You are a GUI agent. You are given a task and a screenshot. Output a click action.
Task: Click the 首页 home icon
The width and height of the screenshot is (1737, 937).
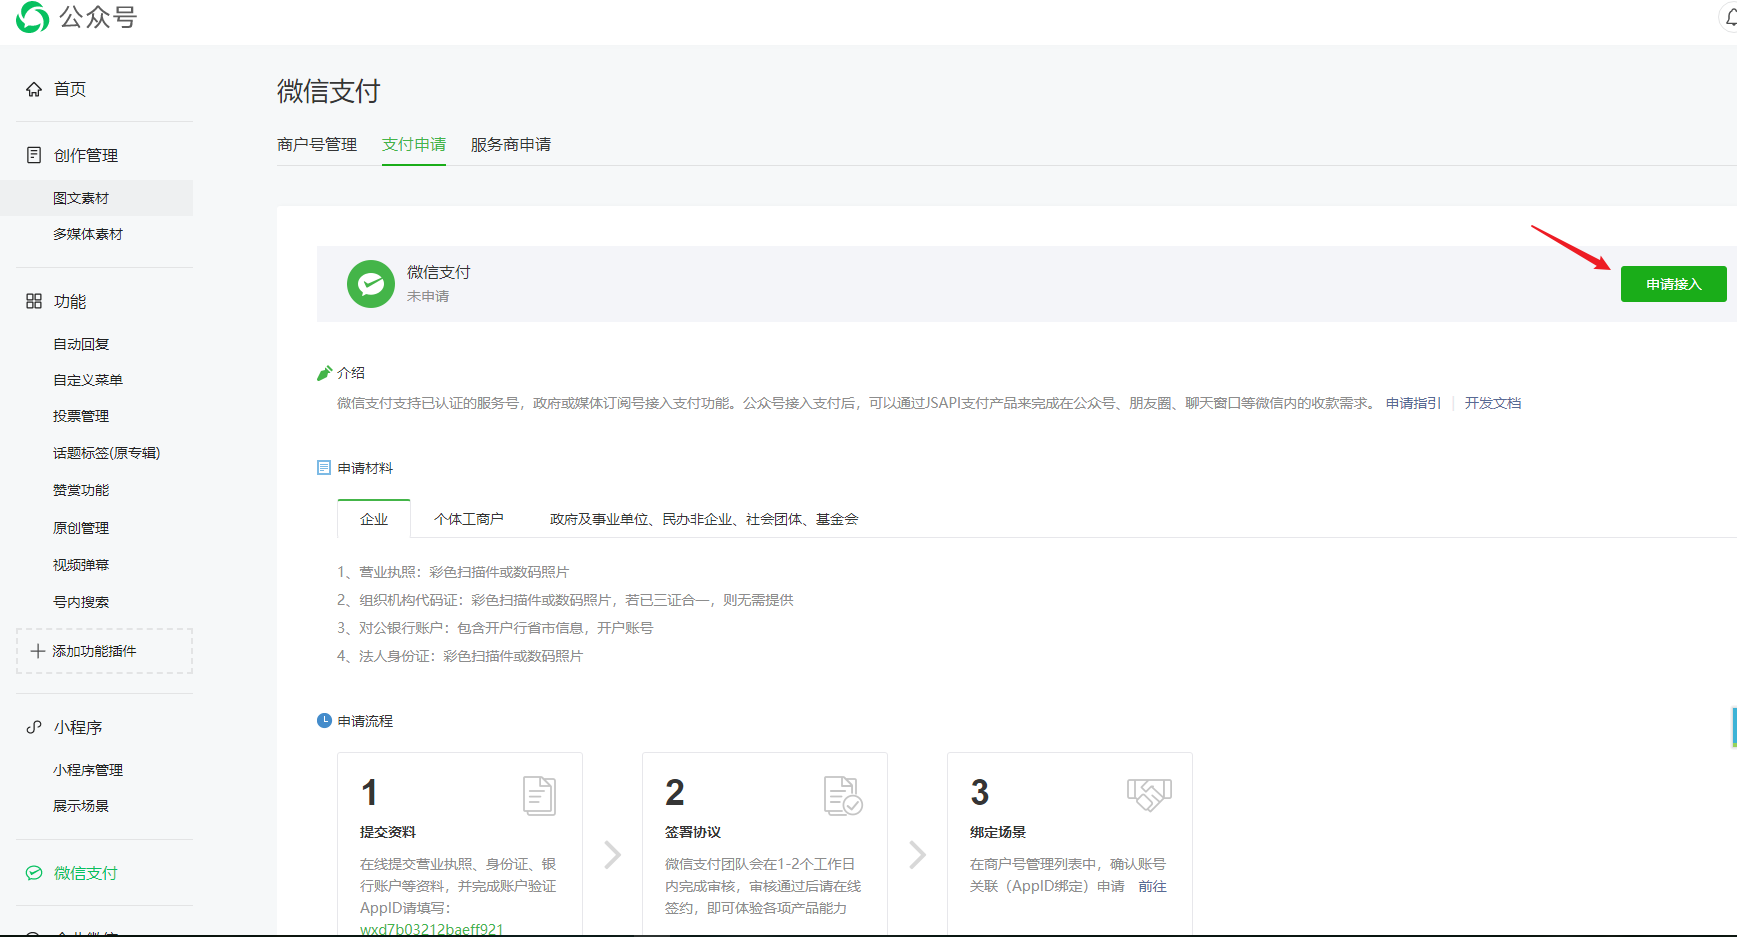34,89
